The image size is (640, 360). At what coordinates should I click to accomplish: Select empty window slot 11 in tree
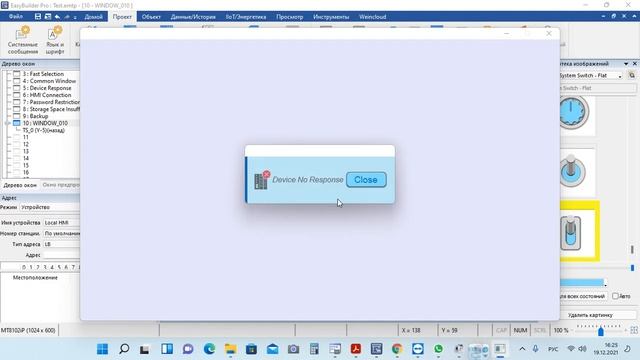[x=26, y=137]
